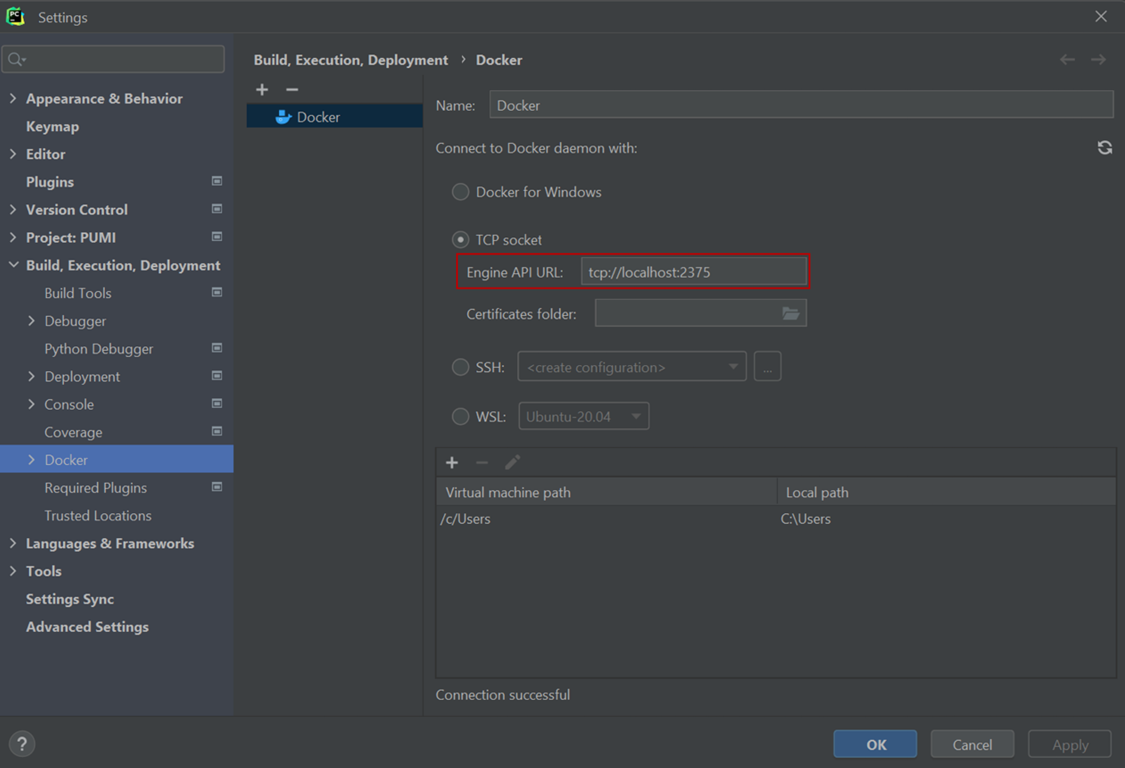Open the Settings Sync page

70,599
